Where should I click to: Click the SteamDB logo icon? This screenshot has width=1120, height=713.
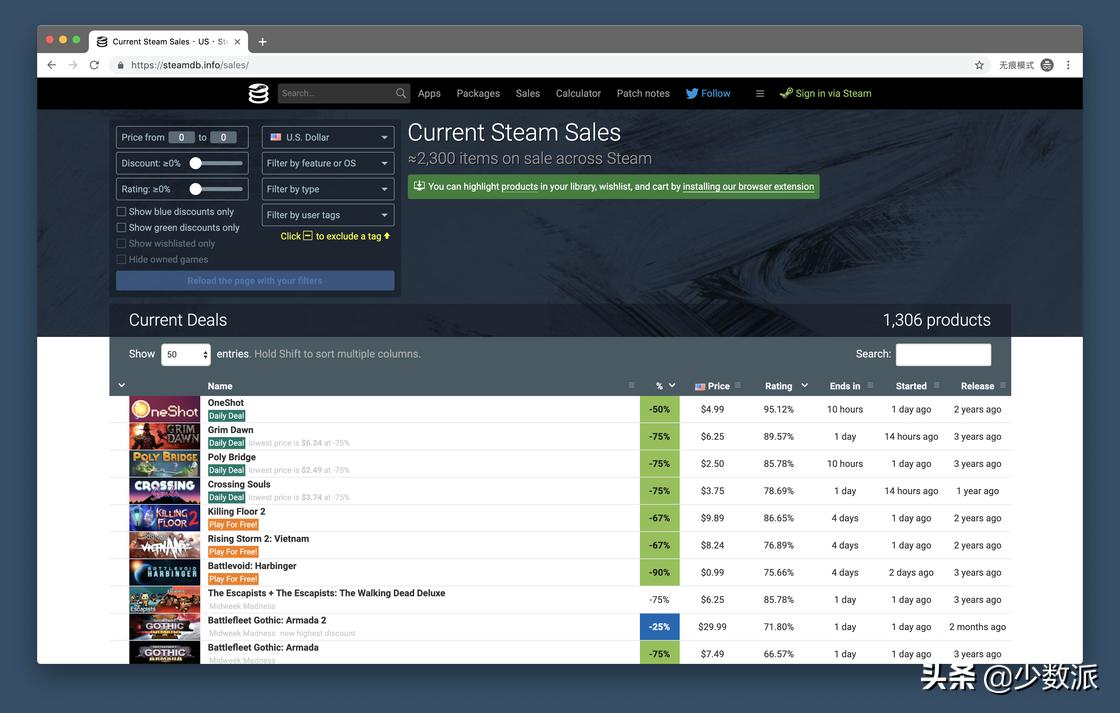pyautogui.click(x=258, y=93)
